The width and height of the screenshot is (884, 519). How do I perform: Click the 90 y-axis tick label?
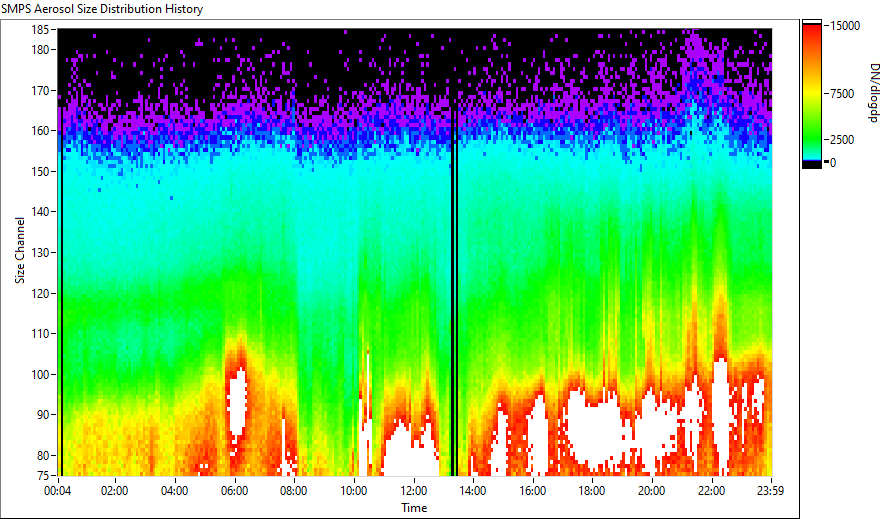43,415
